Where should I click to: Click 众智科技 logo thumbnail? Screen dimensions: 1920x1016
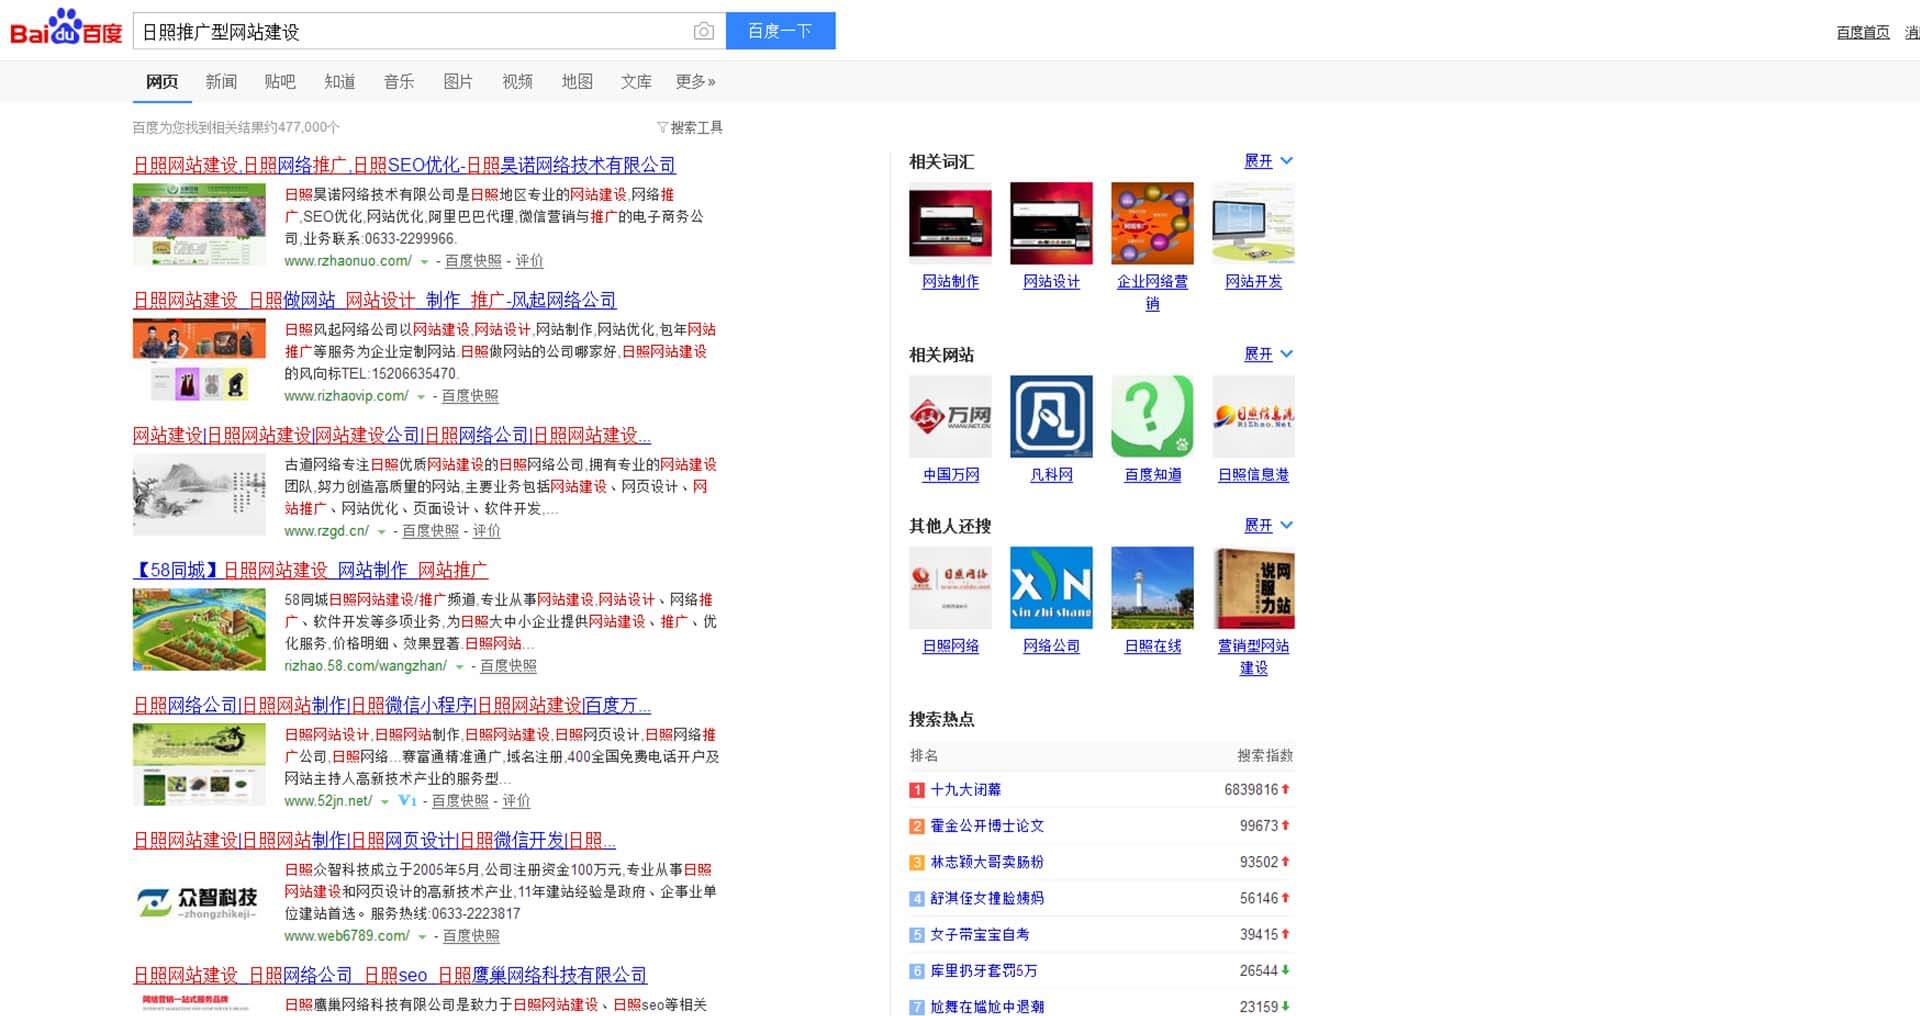[x=199, y=899]
